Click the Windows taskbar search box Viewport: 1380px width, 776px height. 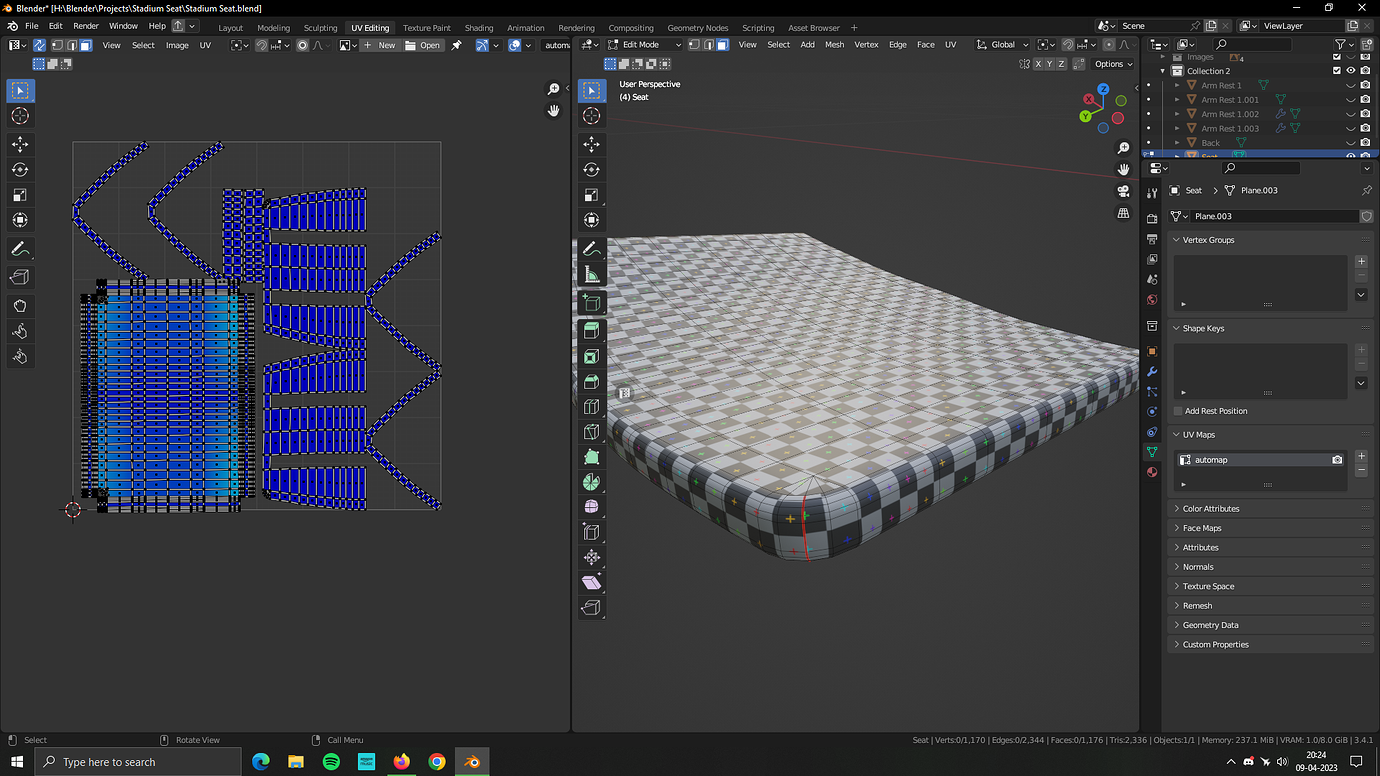coord(138,762)
